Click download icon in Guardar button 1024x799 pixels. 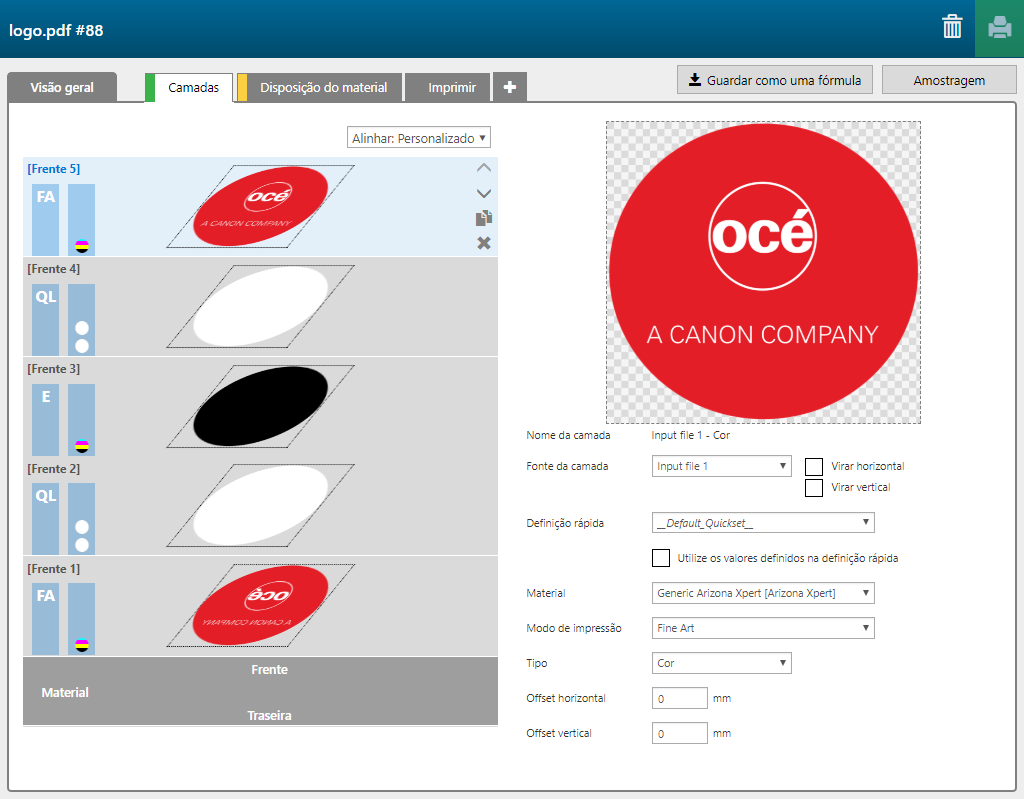tap(695, 80)
